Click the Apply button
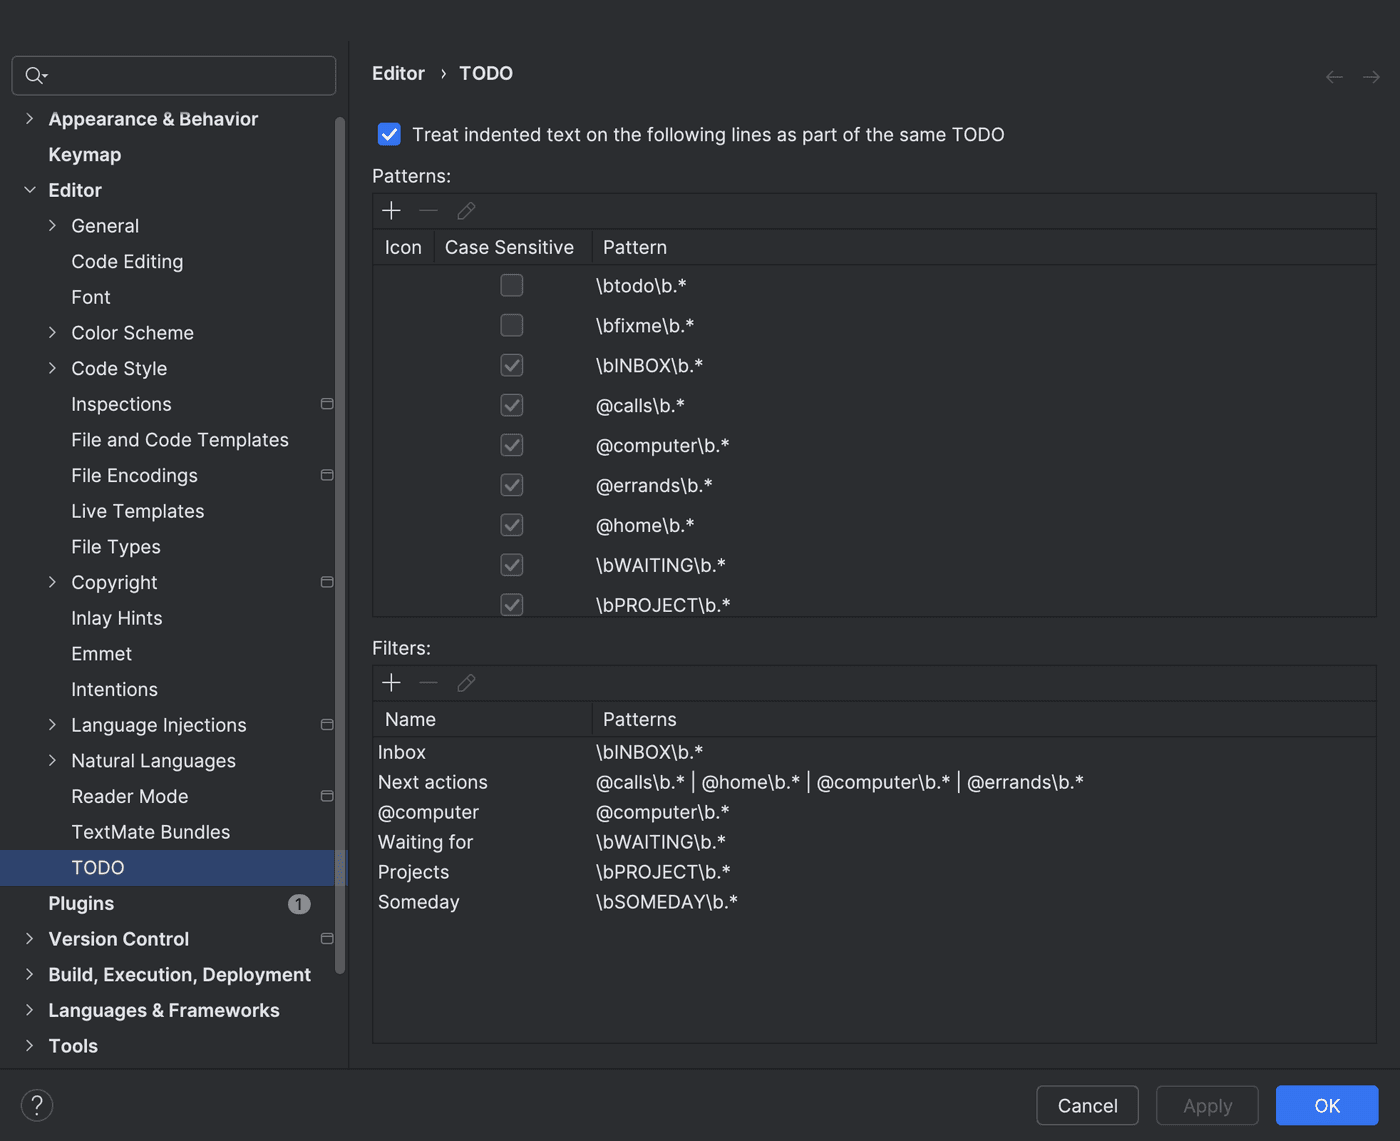 click(1207, 1105)
